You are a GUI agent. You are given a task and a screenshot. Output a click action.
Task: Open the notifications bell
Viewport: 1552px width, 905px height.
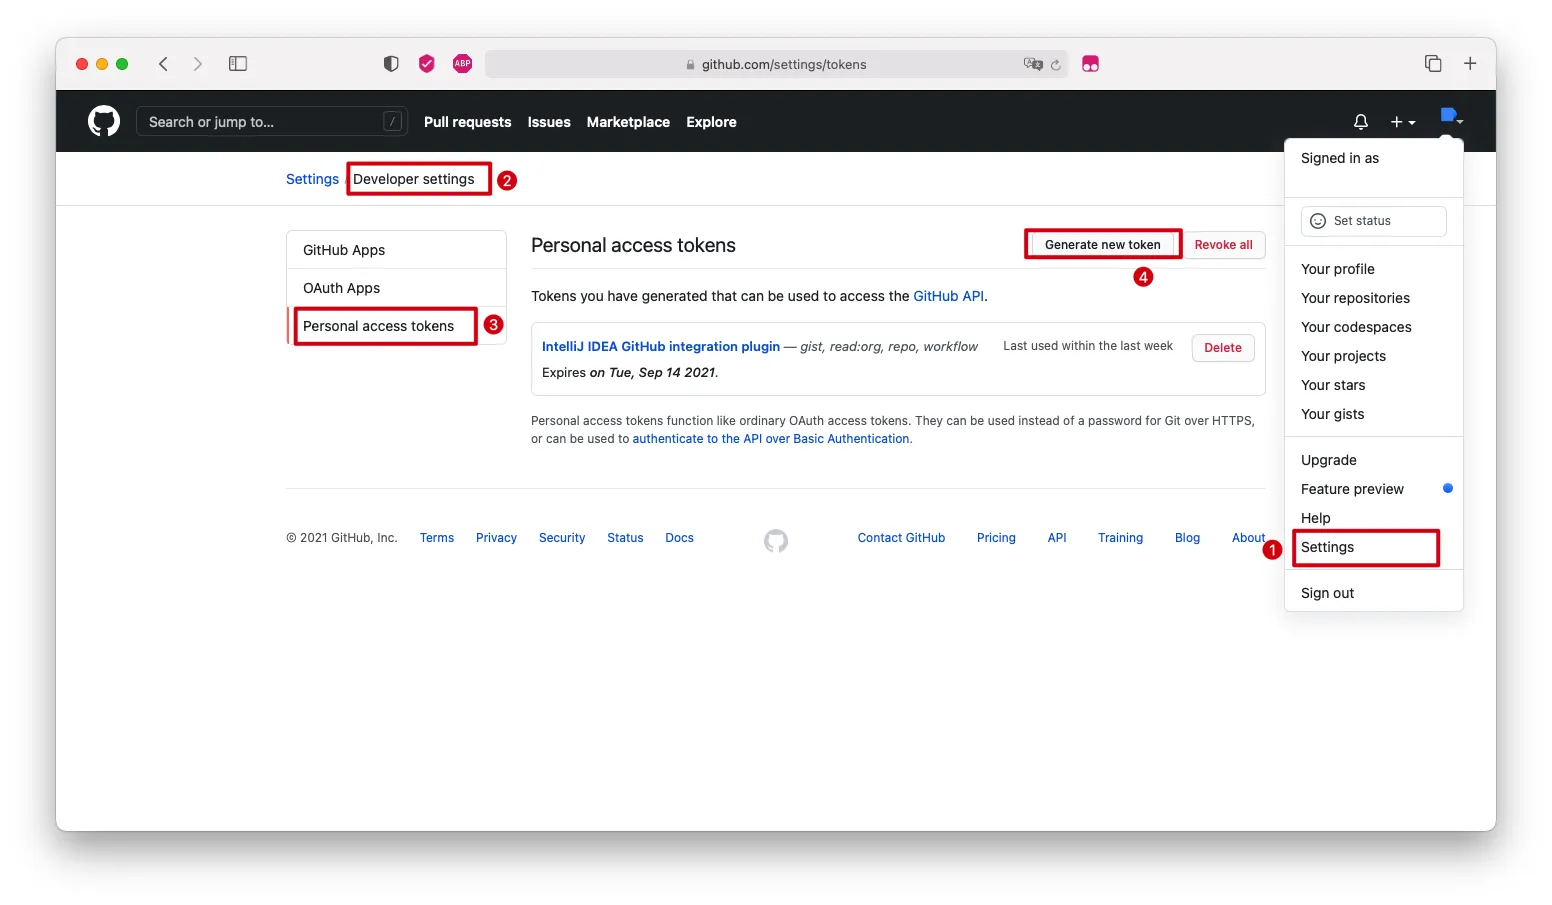pyautogui.click(x=1360, y=122)
